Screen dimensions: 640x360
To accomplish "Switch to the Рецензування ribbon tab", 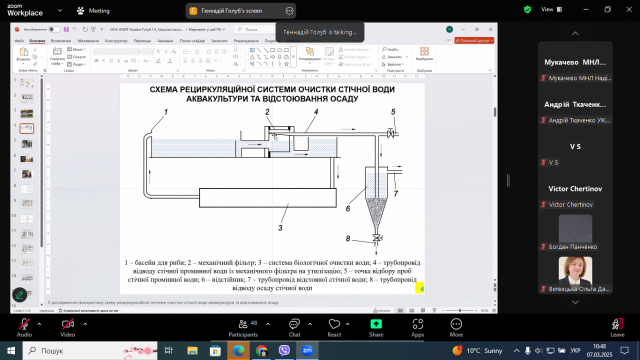I will coord(246,41).
